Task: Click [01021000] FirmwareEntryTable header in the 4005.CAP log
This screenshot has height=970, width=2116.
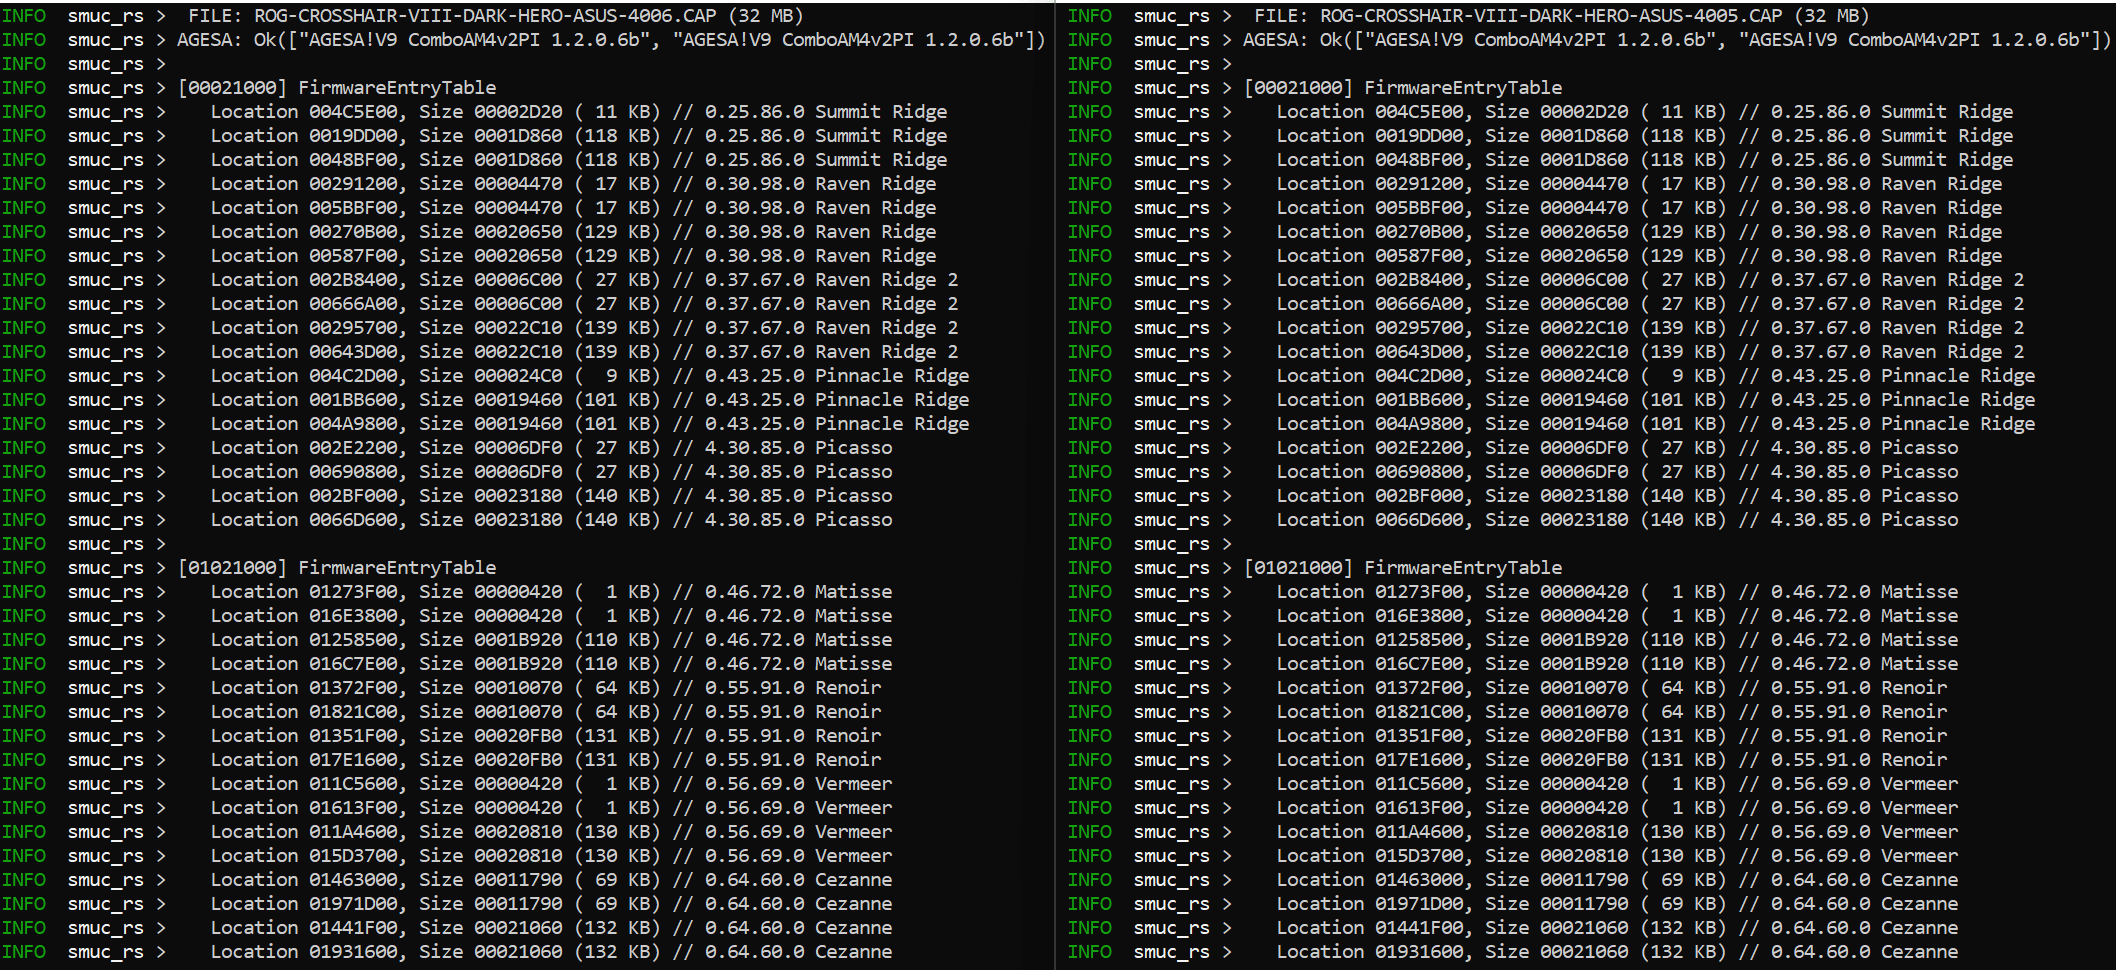Action: pos(1403,568)
